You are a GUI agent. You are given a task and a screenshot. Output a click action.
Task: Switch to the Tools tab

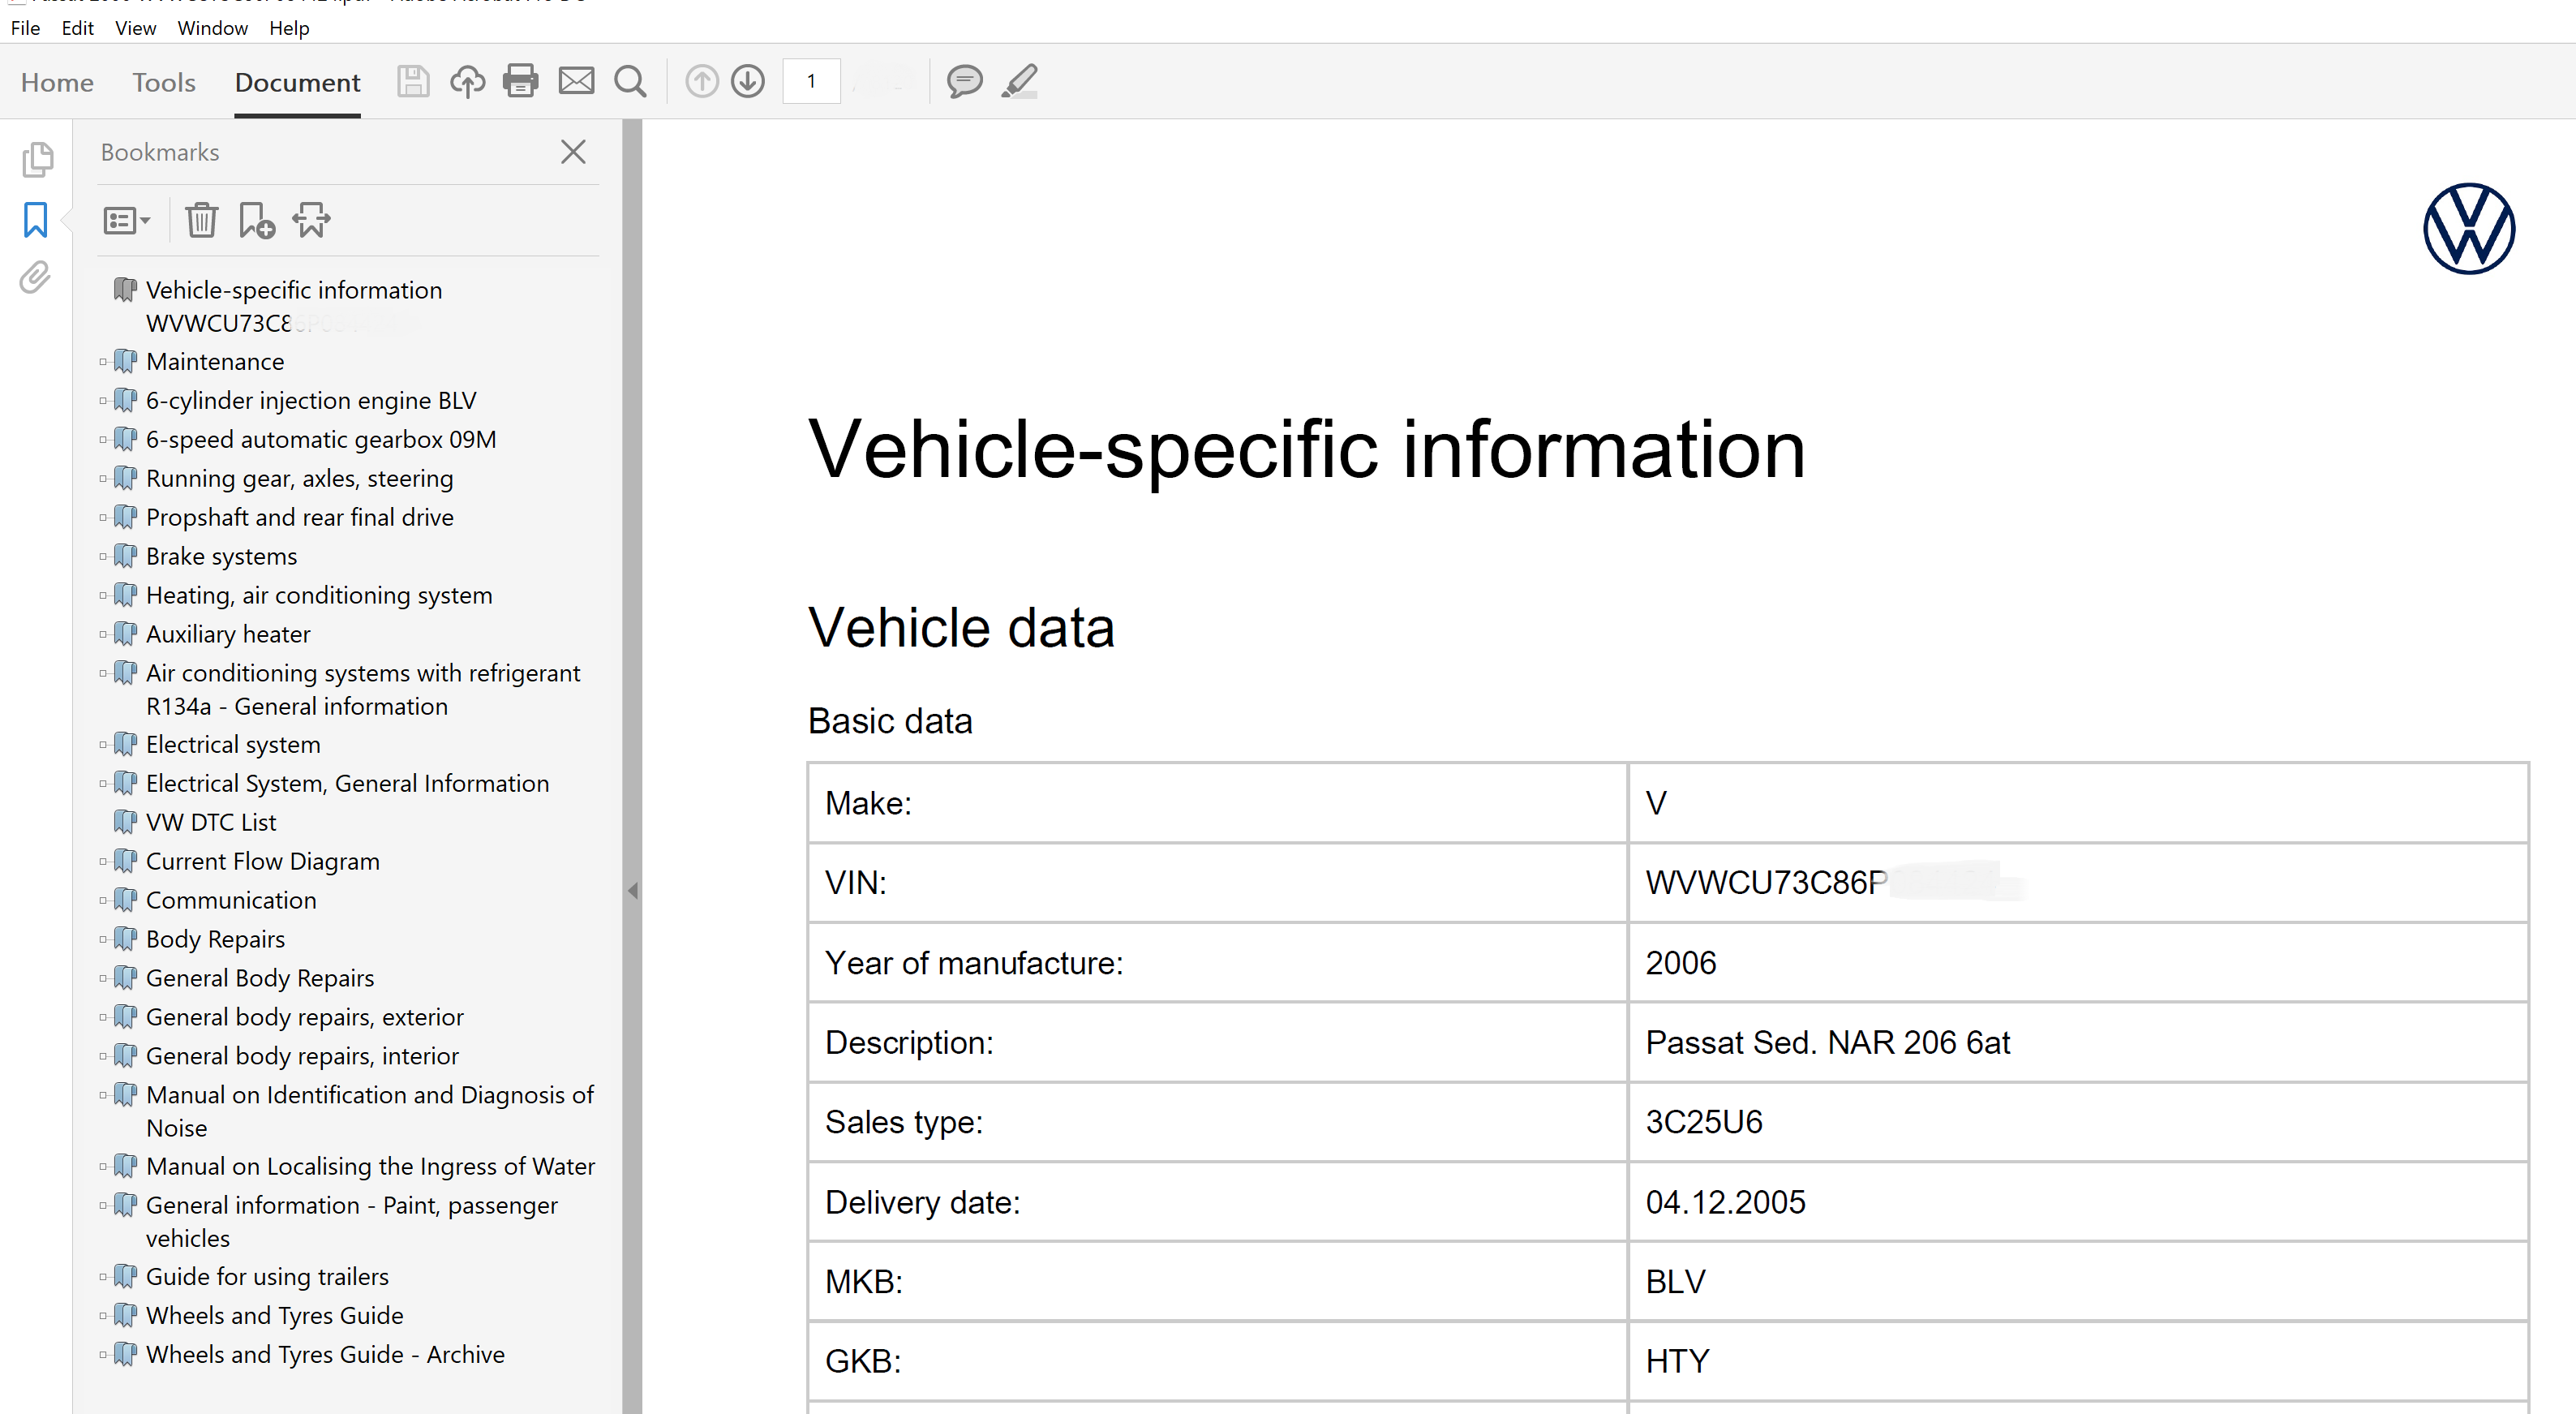[x=164, y=82]
